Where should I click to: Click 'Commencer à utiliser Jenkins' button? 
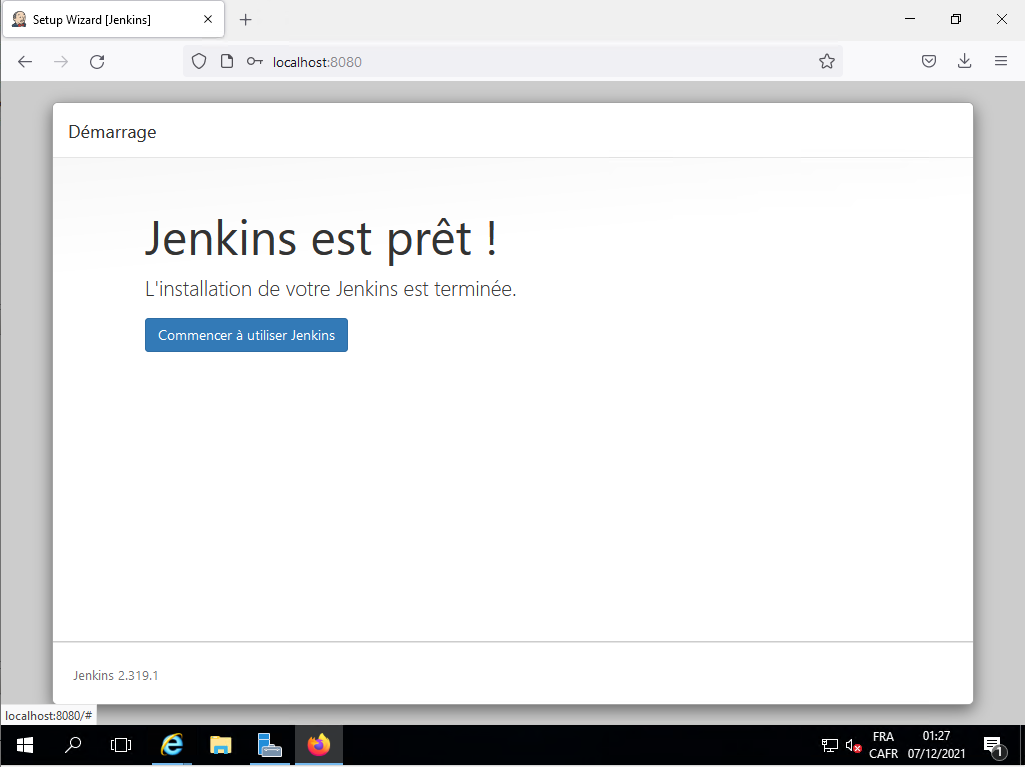(x=246, y=335)
